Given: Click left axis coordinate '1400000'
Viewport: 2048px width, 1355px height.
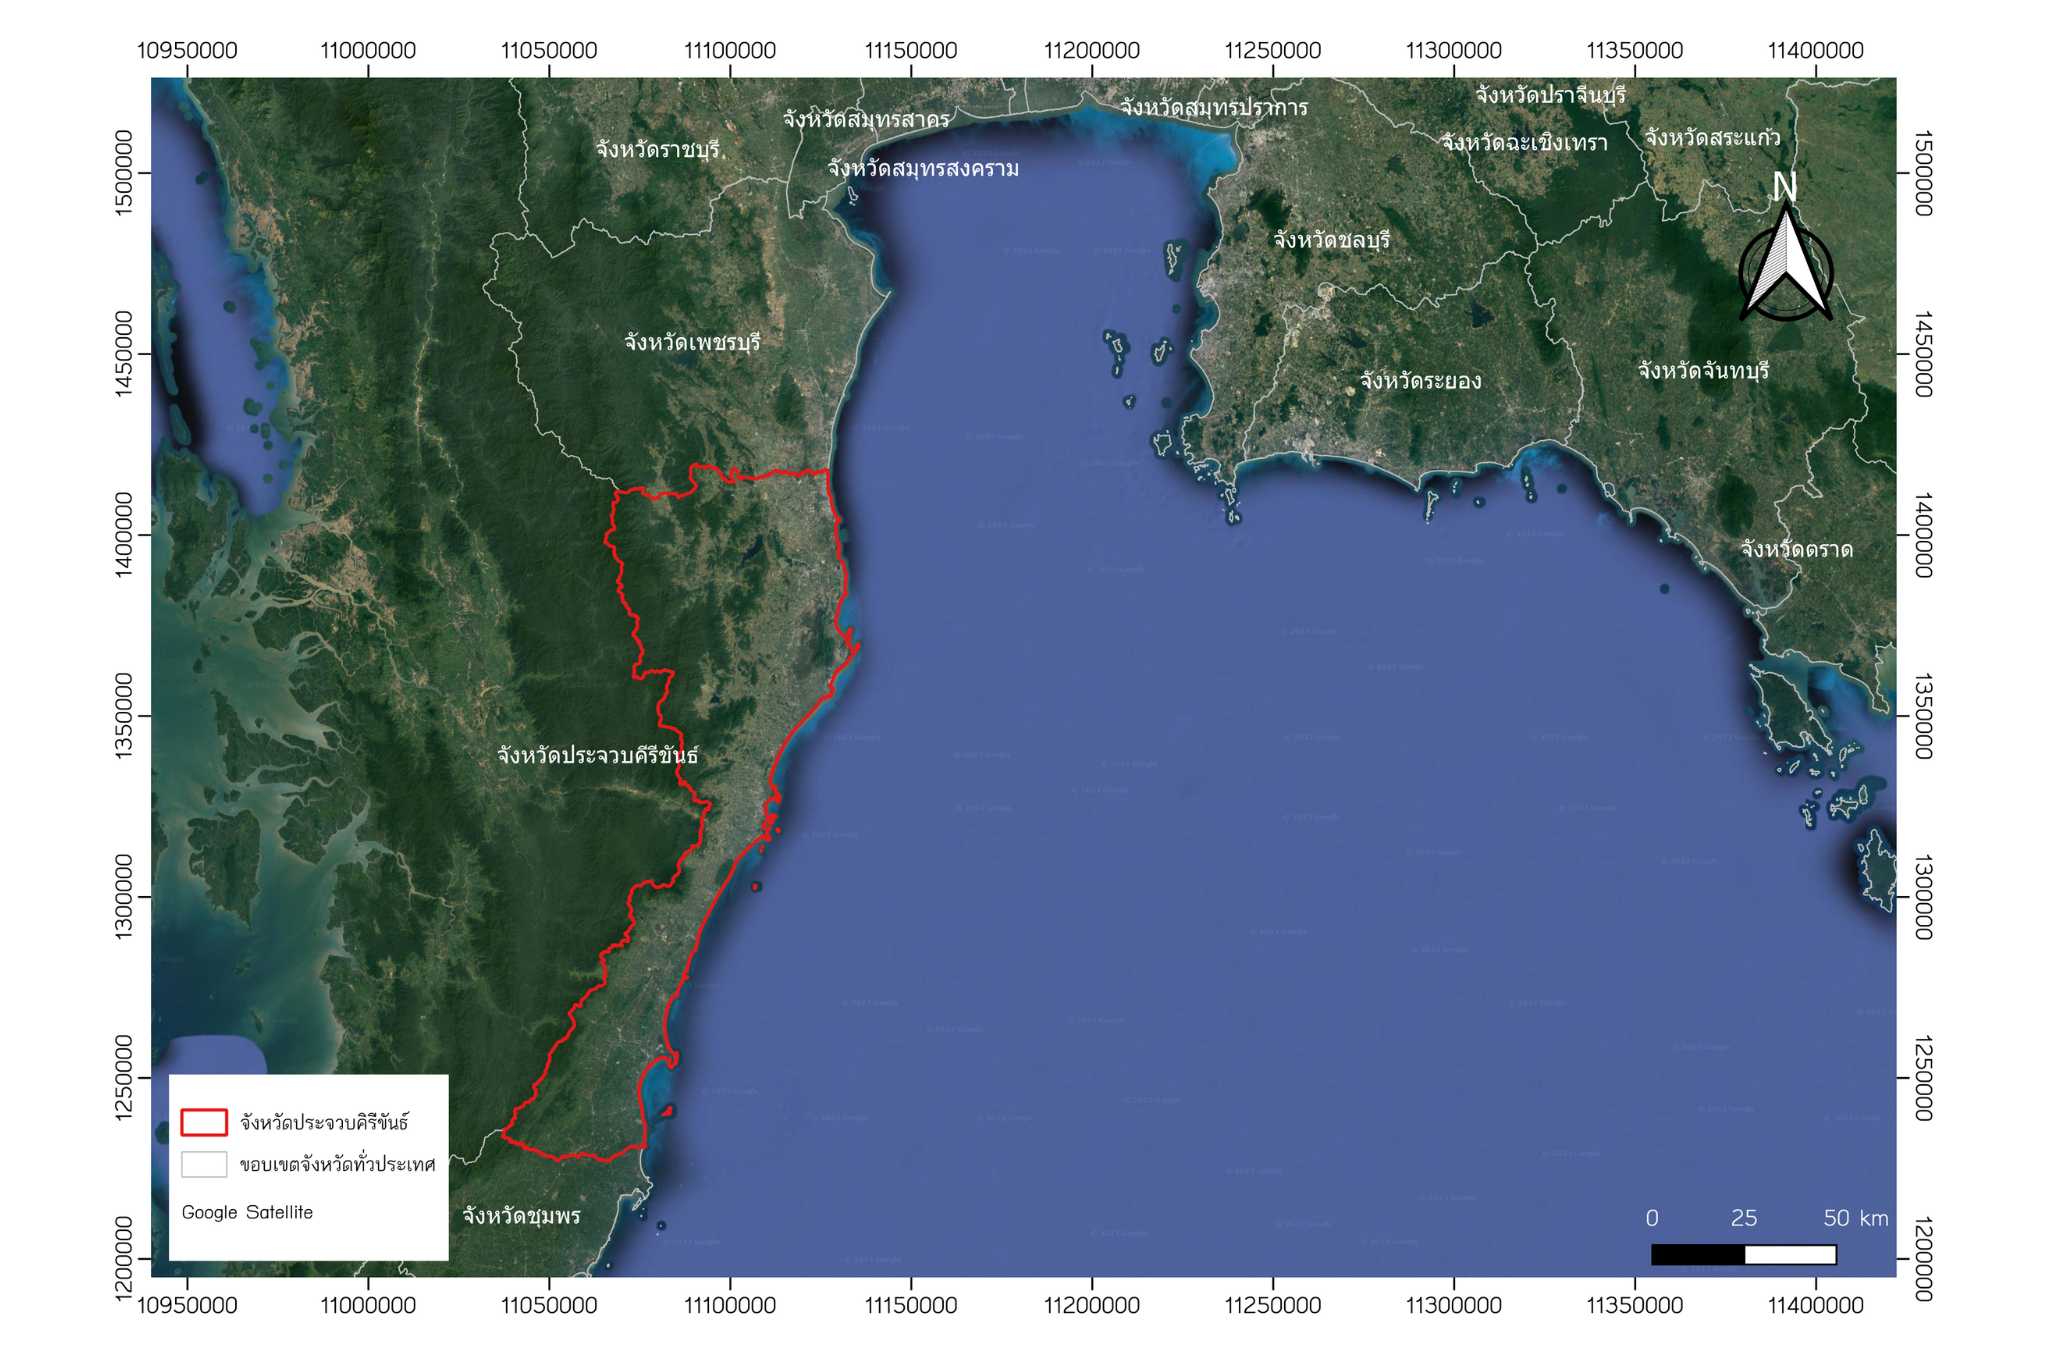Looking at the screenshot, I should coord(123,535).
